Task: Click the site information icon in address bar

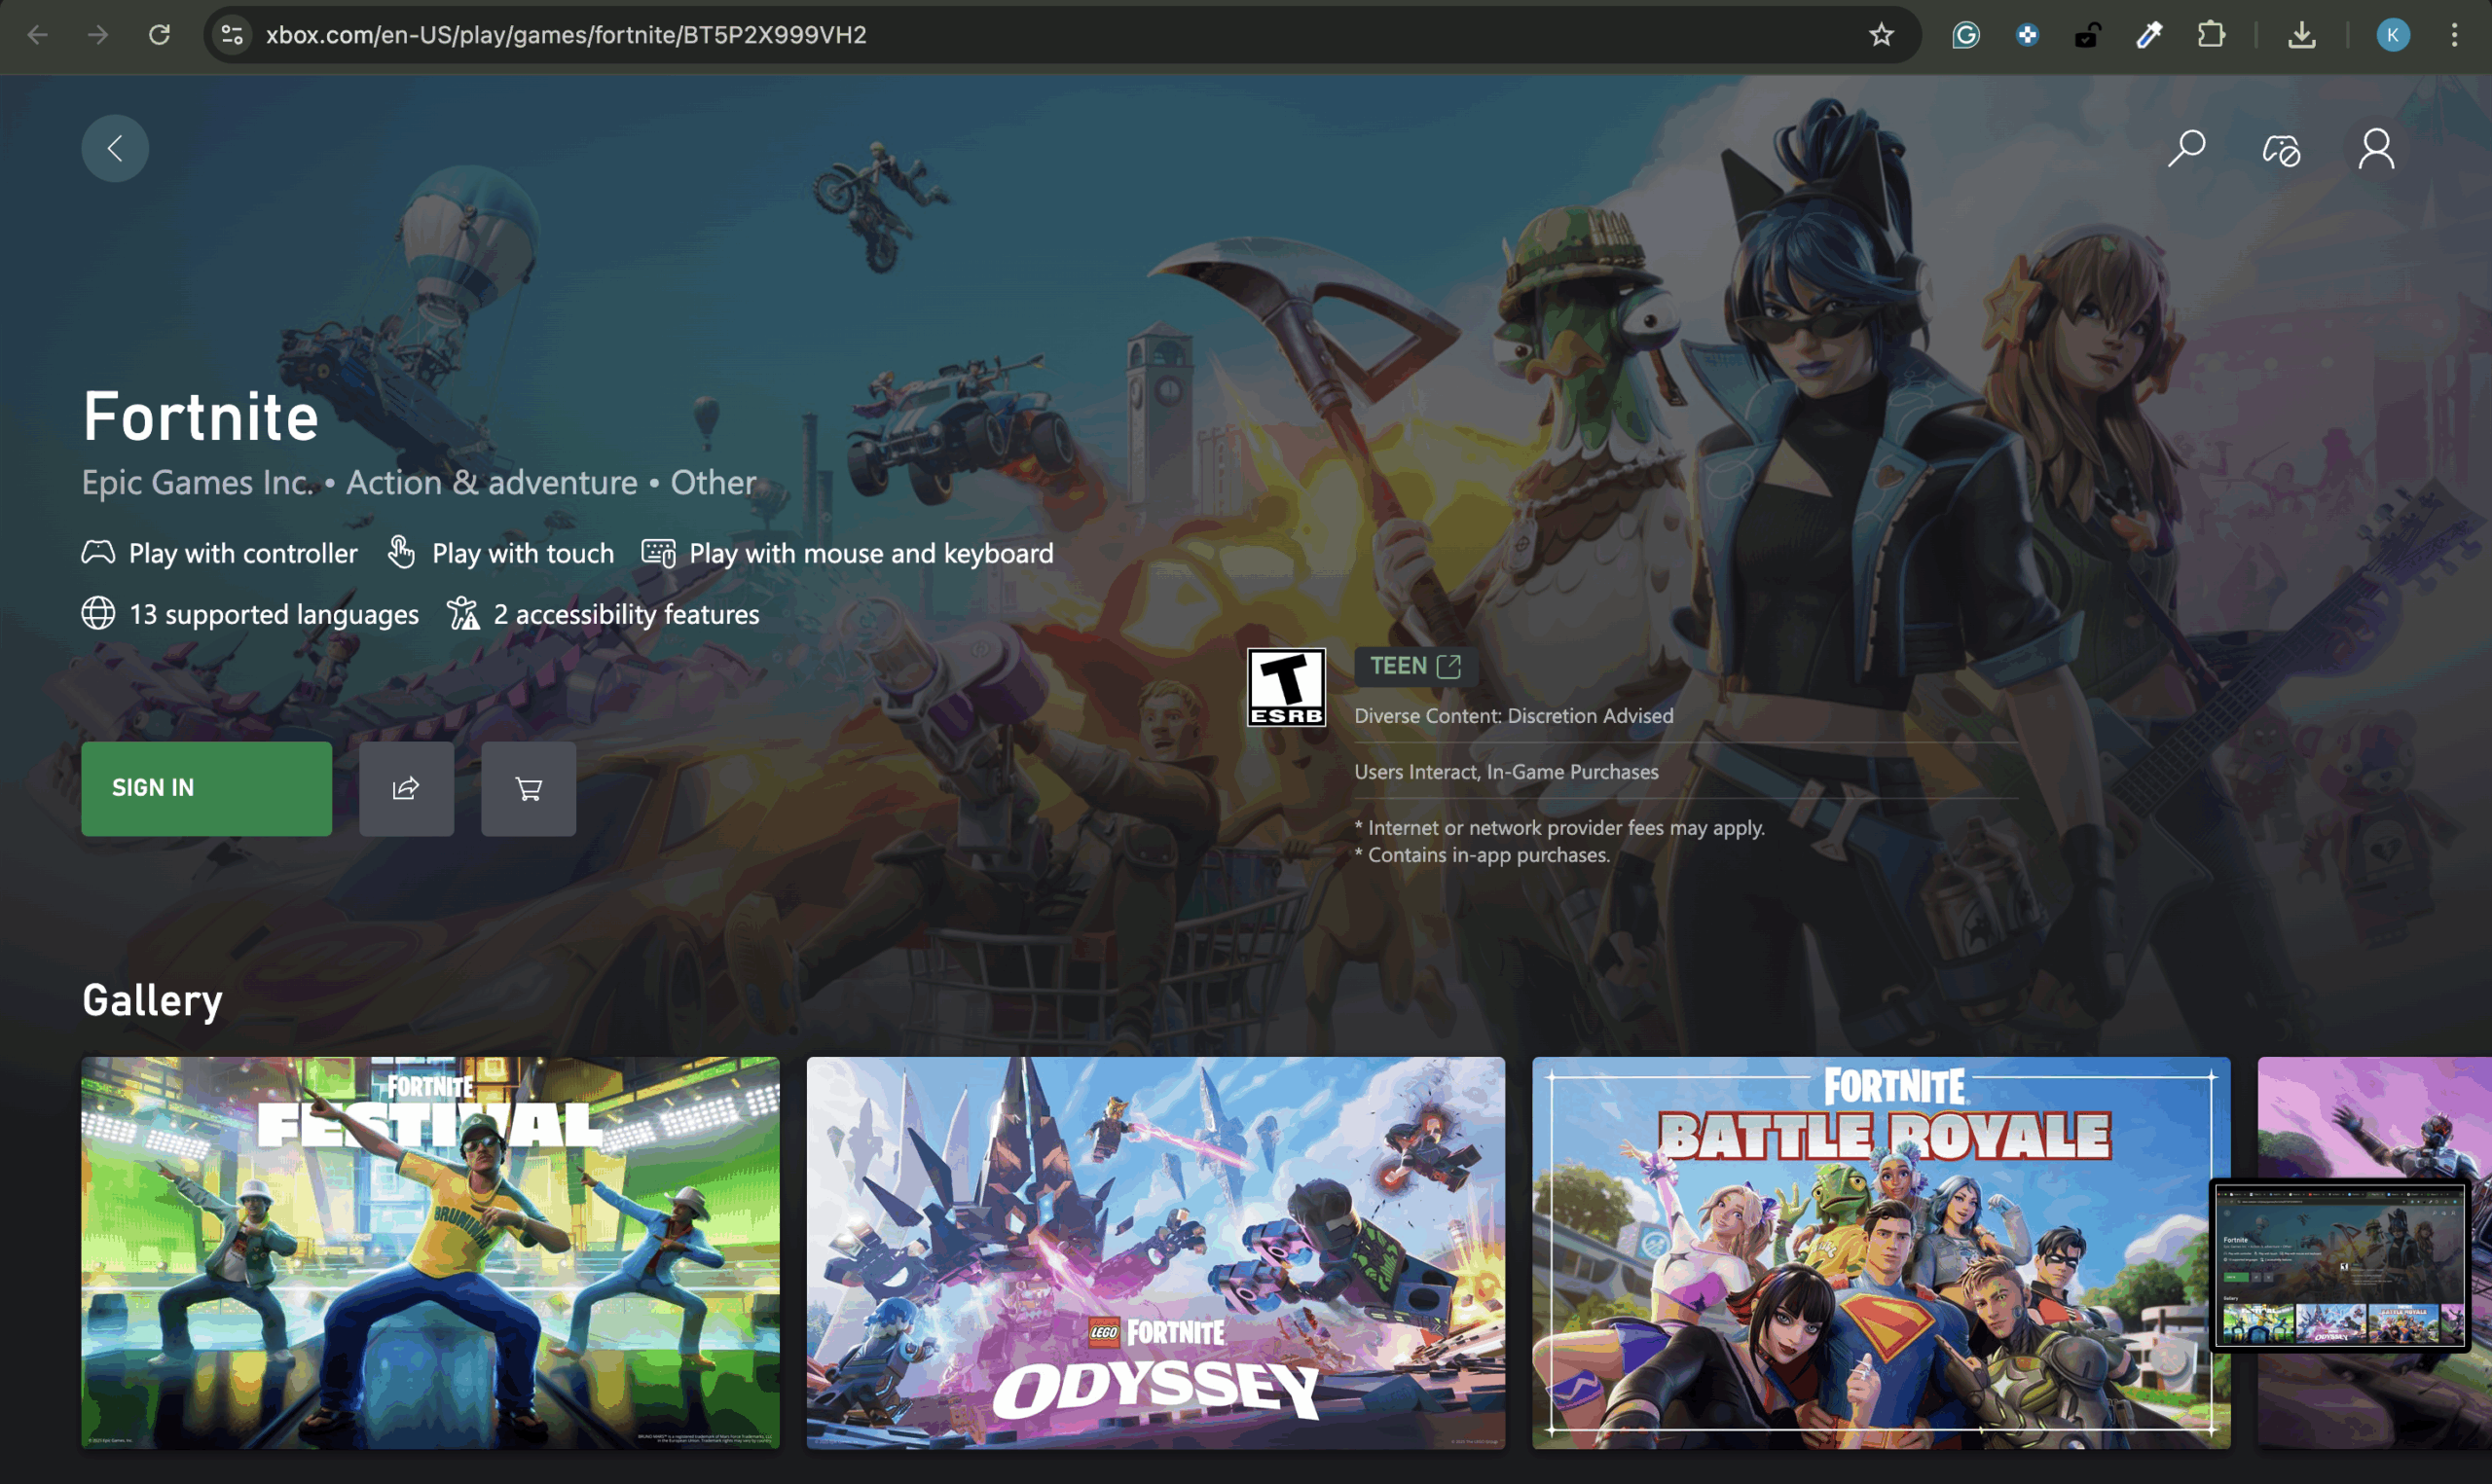Action: point(232,35)
